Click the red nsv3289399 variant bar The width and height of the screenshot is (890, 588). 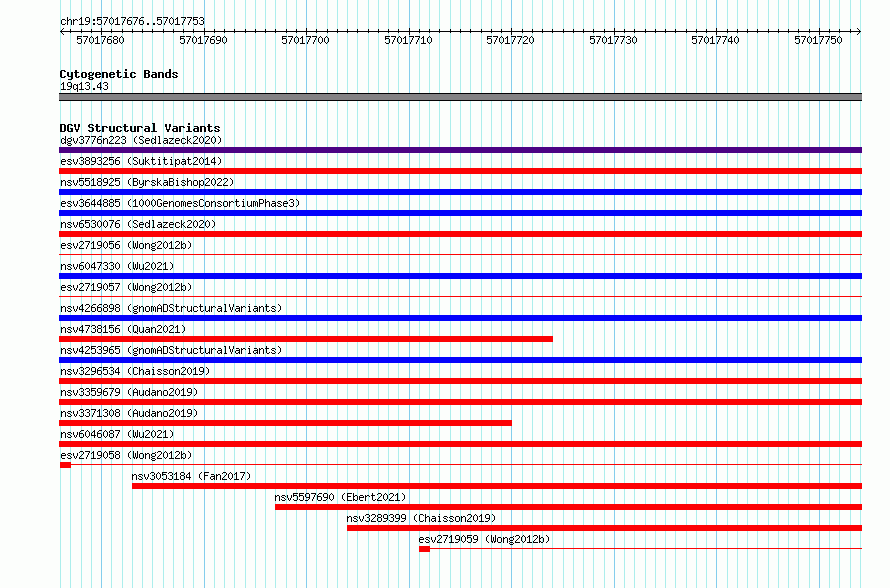point(604,528)
